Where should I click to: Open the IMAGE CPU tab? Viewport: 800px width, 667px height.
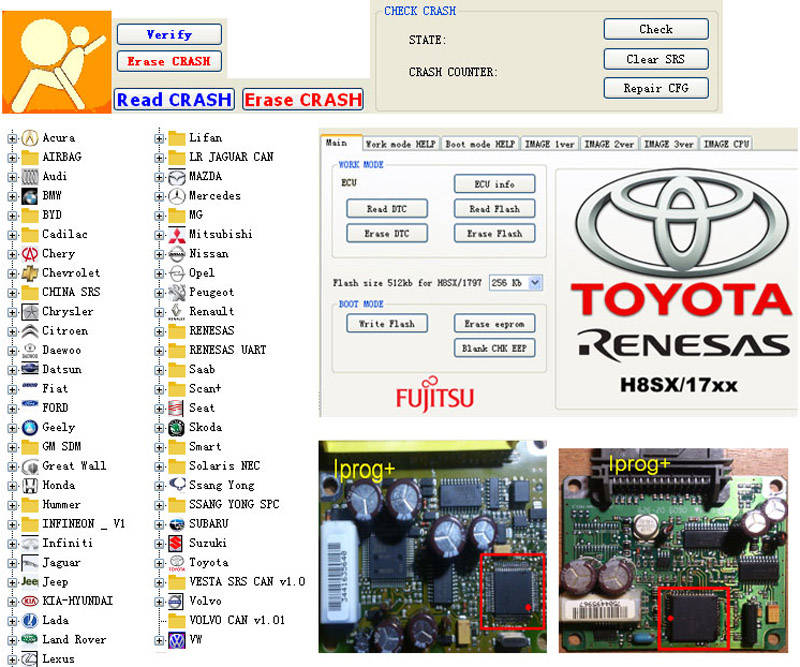coord(726,144)
